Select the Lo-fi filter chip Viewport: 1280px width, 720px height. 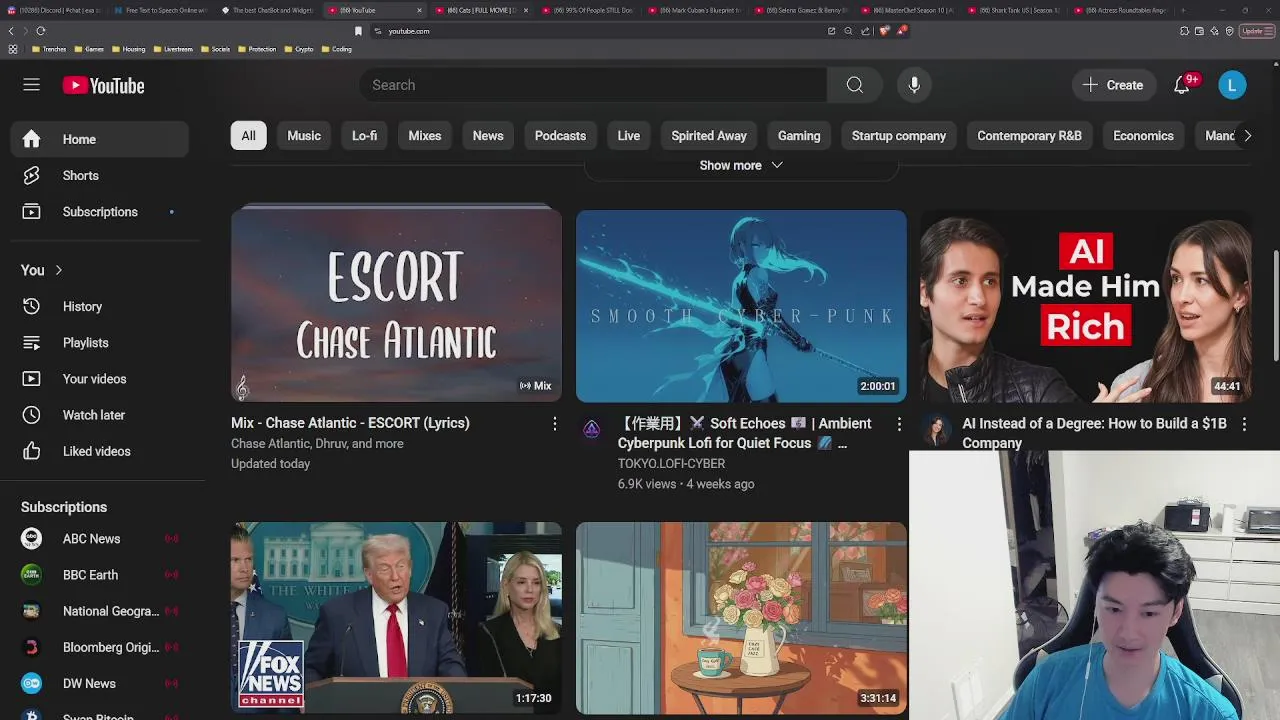364,135
